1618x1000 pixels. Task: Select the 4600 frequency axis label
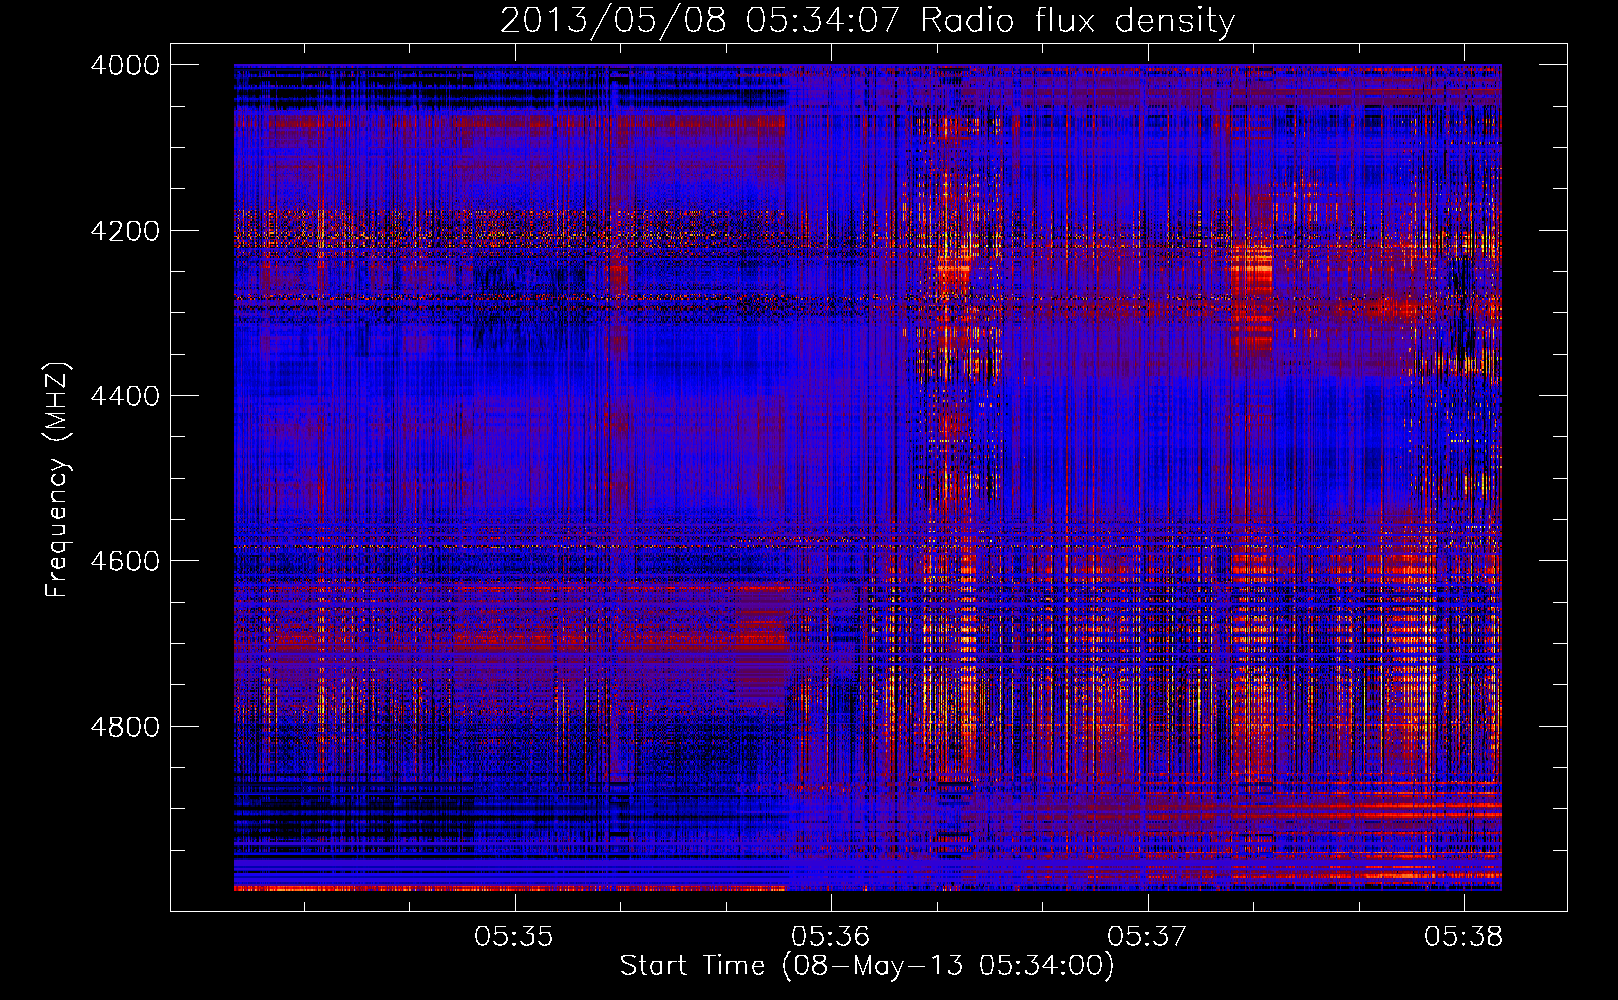(x=125, y=561)
